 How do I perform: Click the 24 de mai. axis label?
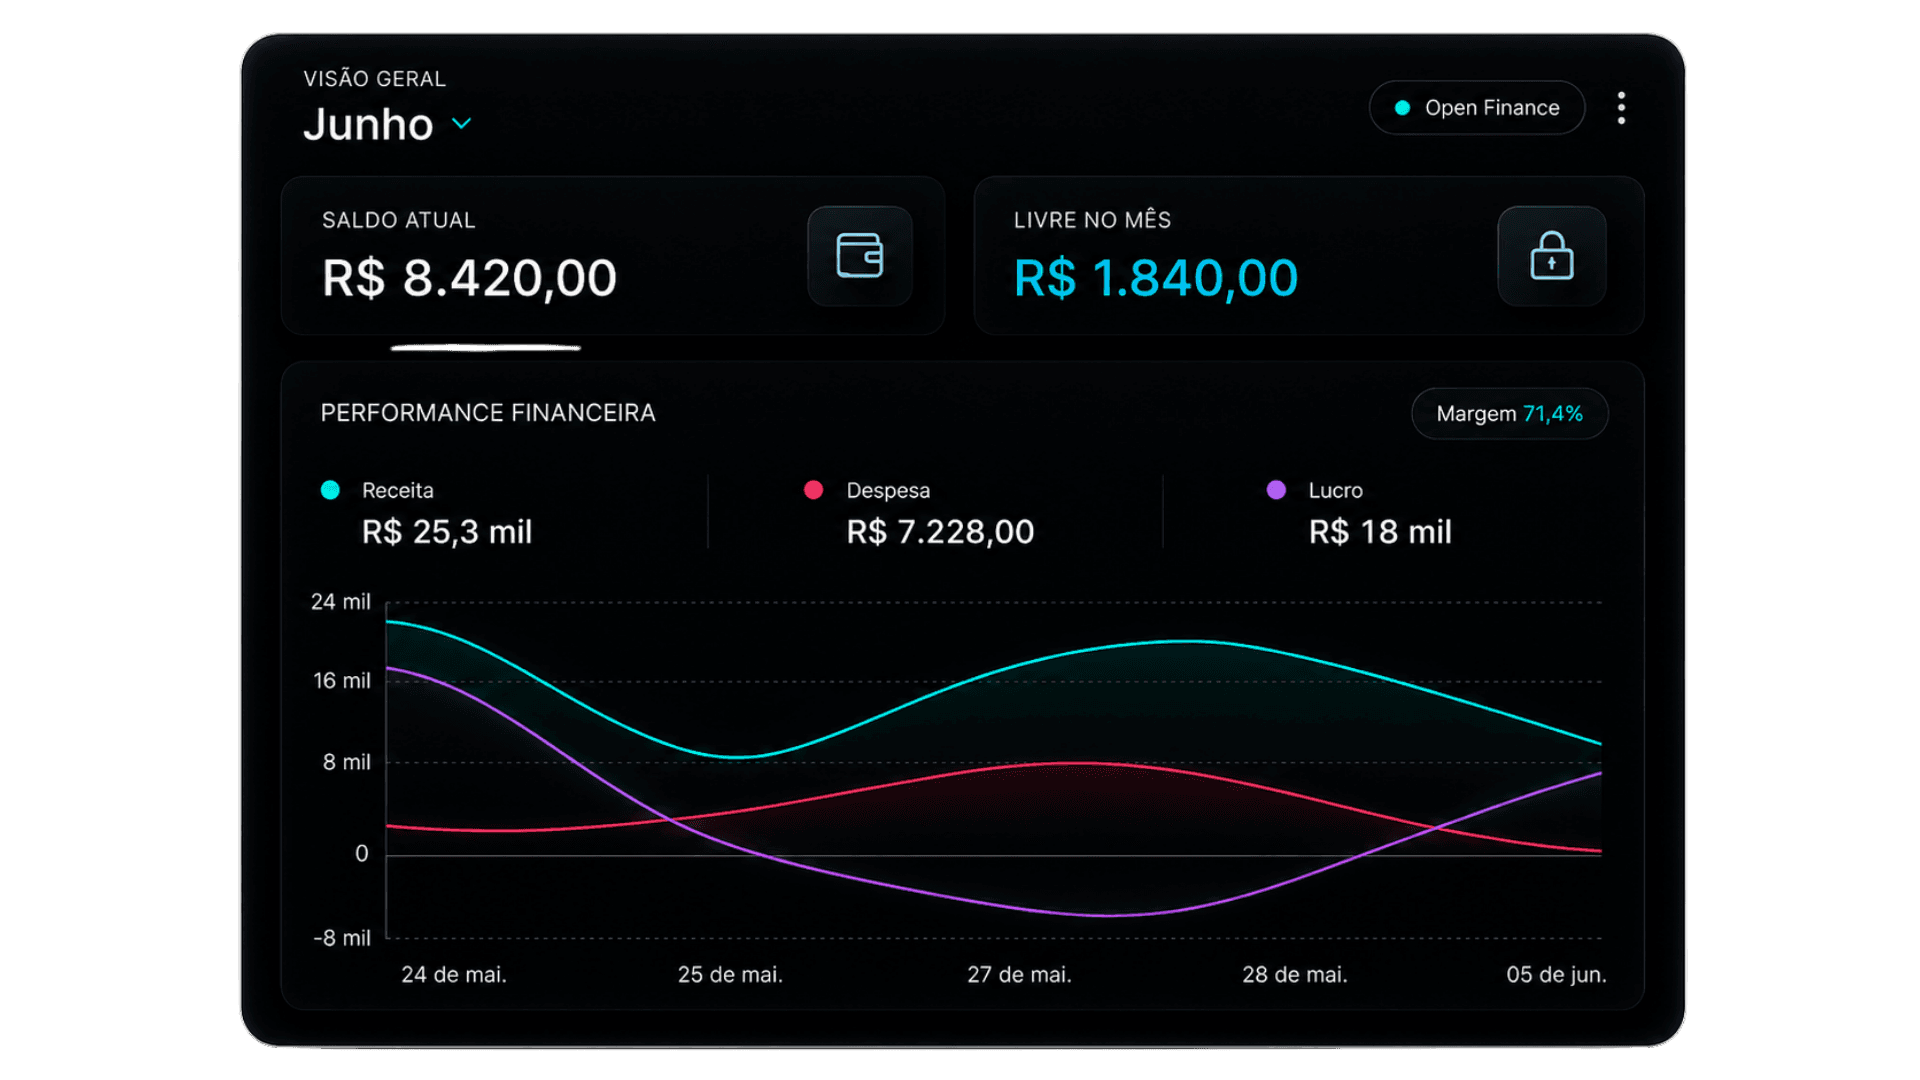(454, 975)
